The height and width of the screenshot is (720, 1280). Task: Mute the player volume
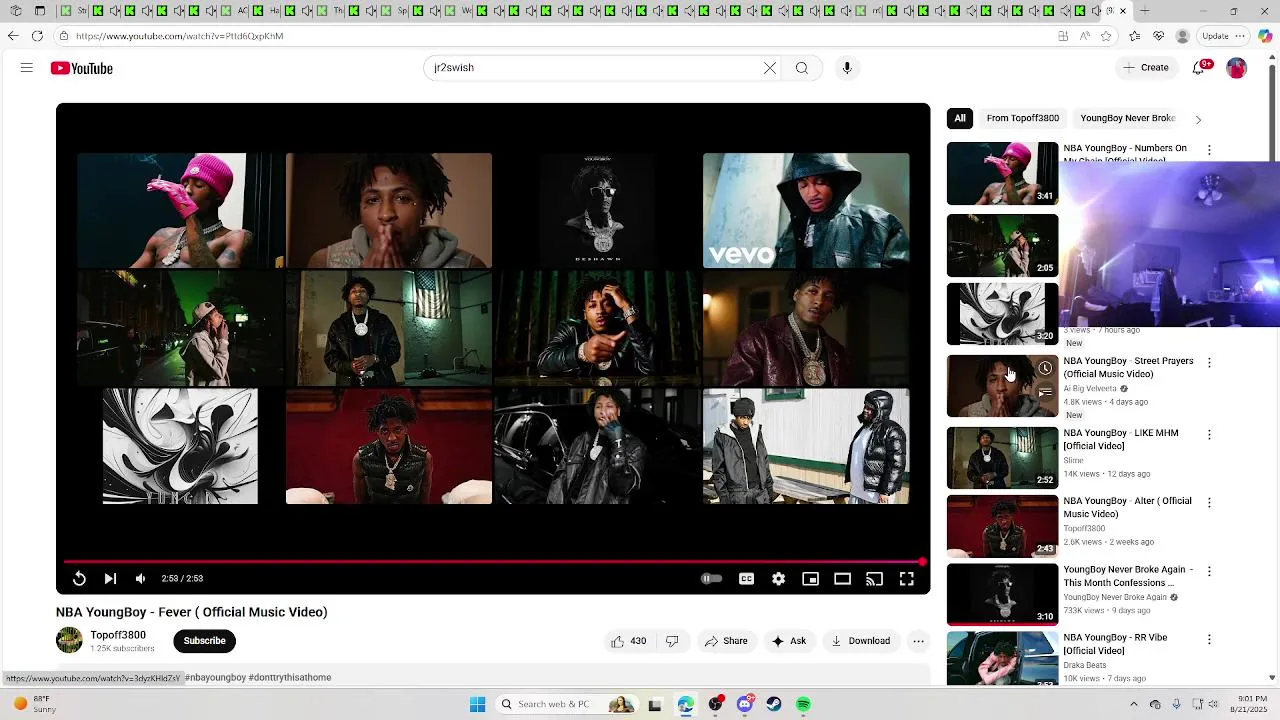pos(141,578)
